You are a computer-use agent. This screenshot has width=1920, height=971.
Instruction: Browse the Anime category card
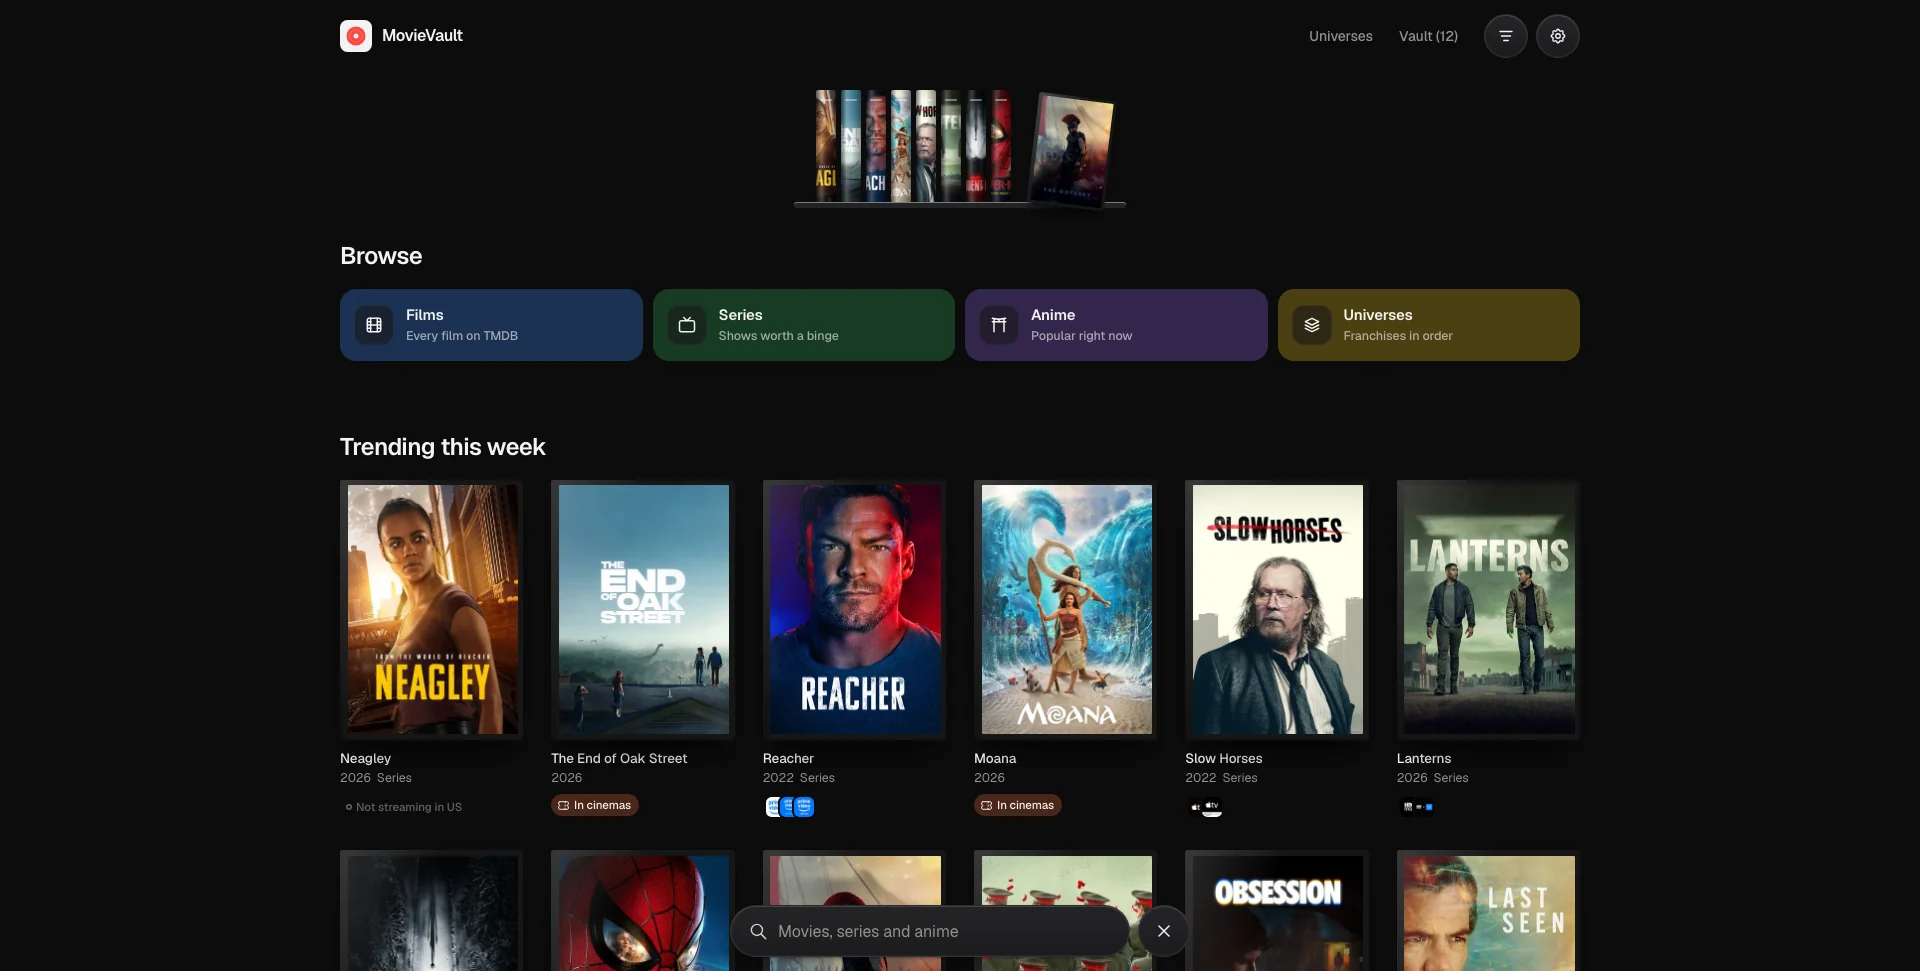1116,325
